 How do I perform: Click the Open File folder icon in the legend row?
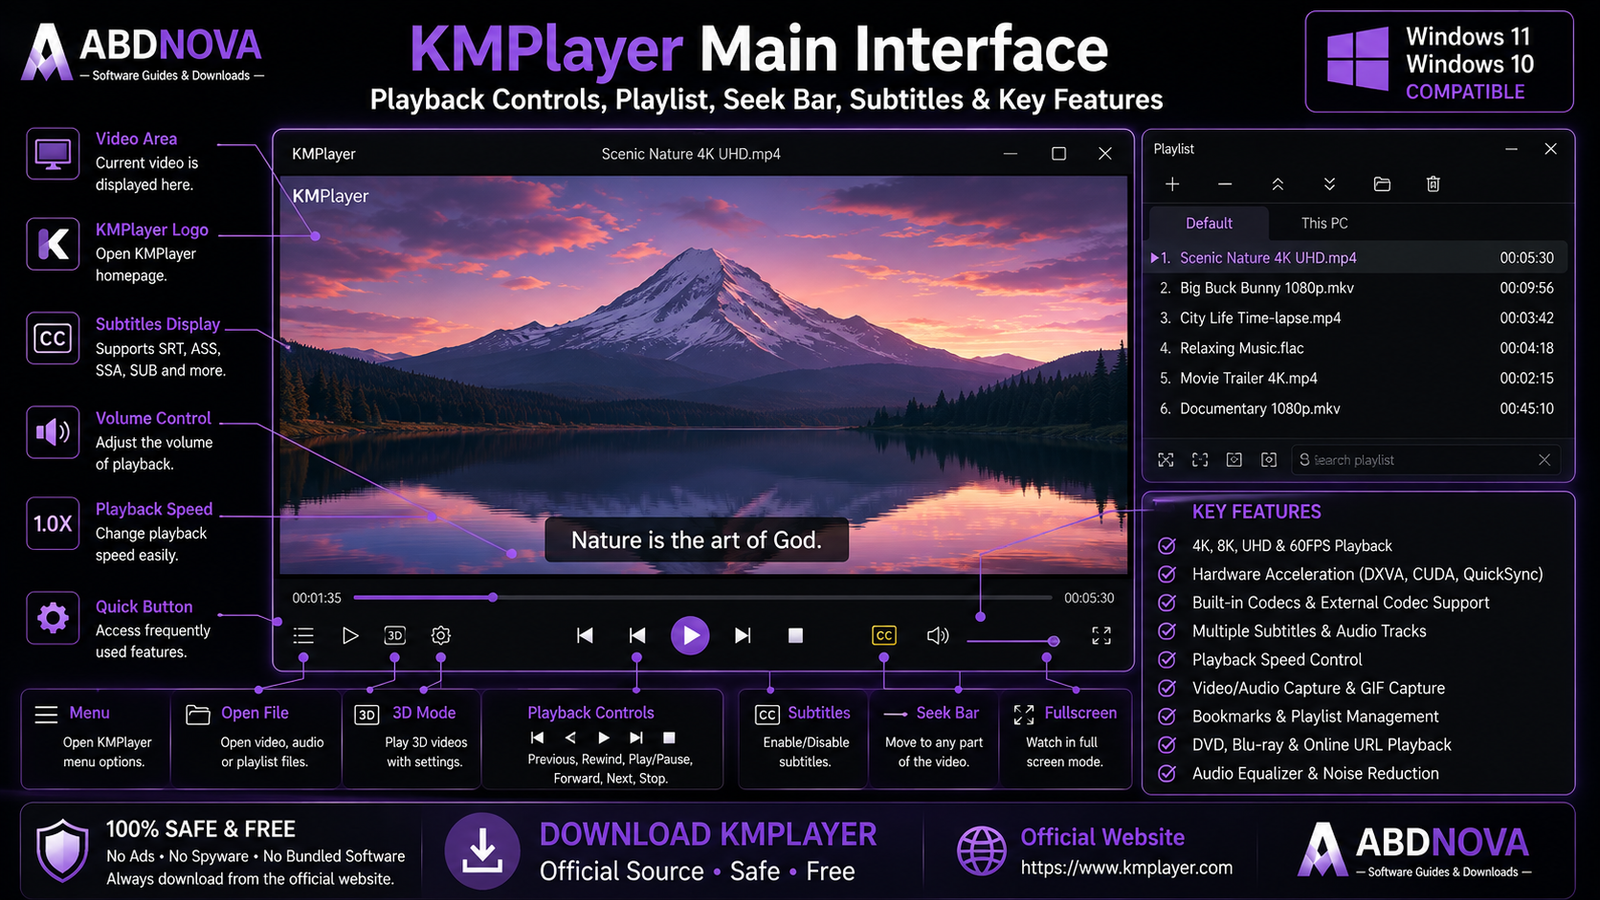click(198, 714)
